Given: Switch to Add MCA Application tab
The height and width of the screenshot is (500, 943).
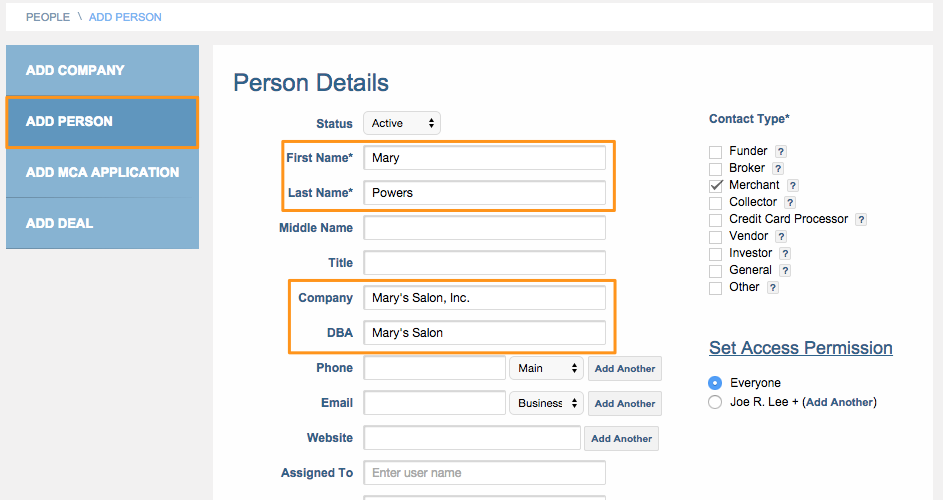Looking at the screenshot, I should click(x=102, y=172).
